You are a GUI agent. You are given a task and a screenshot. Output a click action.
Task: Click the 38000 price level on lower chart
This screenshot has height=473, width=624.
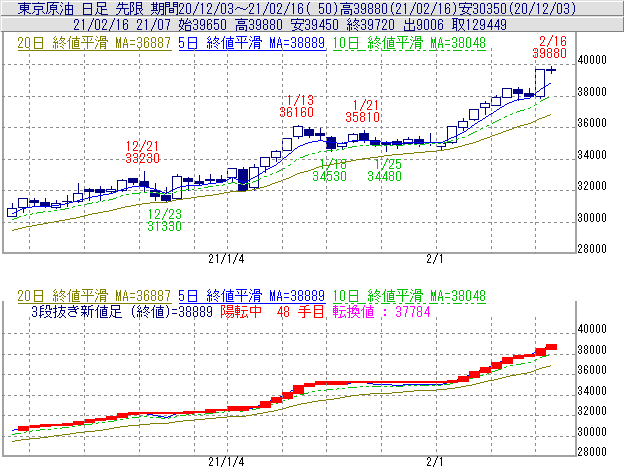pyautogui.click(x=592, y=350)
